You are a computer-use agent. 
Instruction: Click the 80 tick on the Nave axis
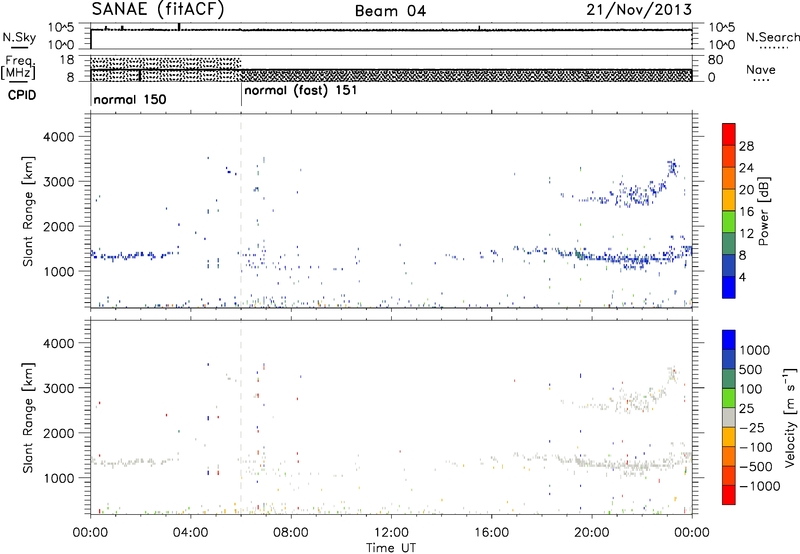tap(715, 60)
